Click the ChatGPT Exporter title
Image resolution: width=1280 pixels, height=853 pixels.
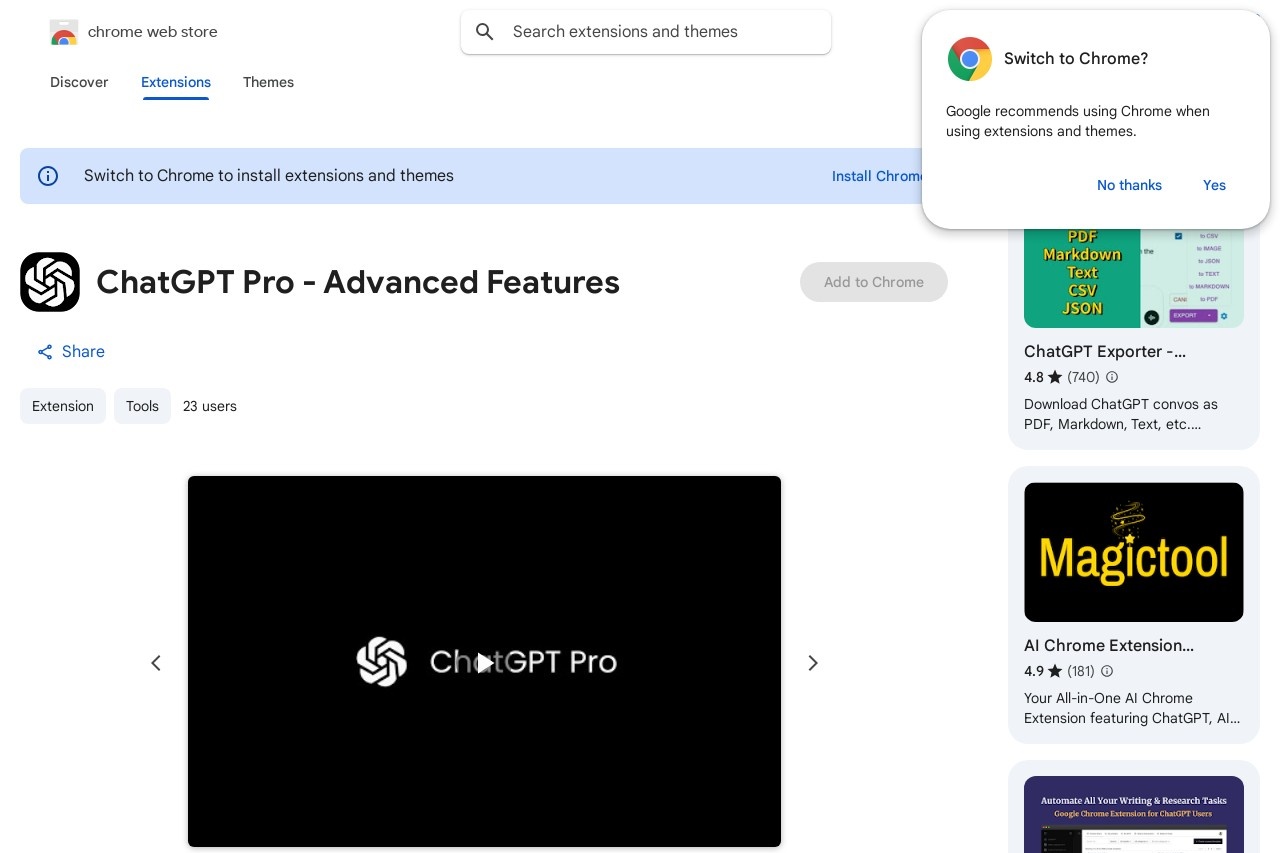pos(1105,351)
